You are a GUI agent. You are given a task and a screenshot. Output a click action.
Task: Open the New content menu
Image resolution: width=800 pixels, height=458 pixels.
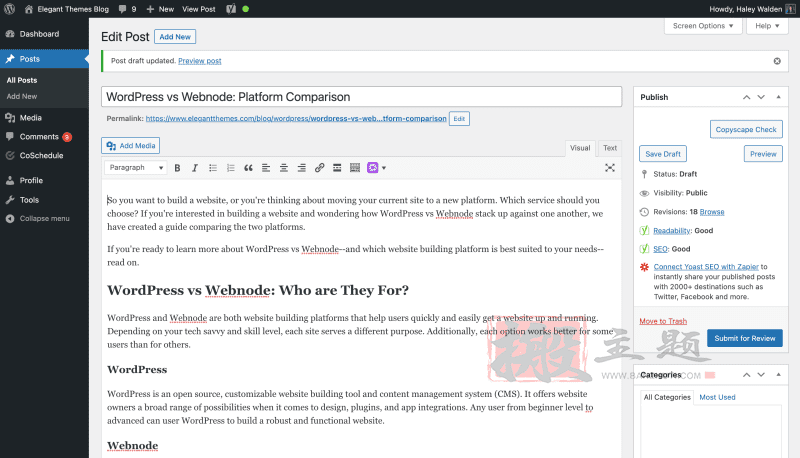(x=160, y=9)
